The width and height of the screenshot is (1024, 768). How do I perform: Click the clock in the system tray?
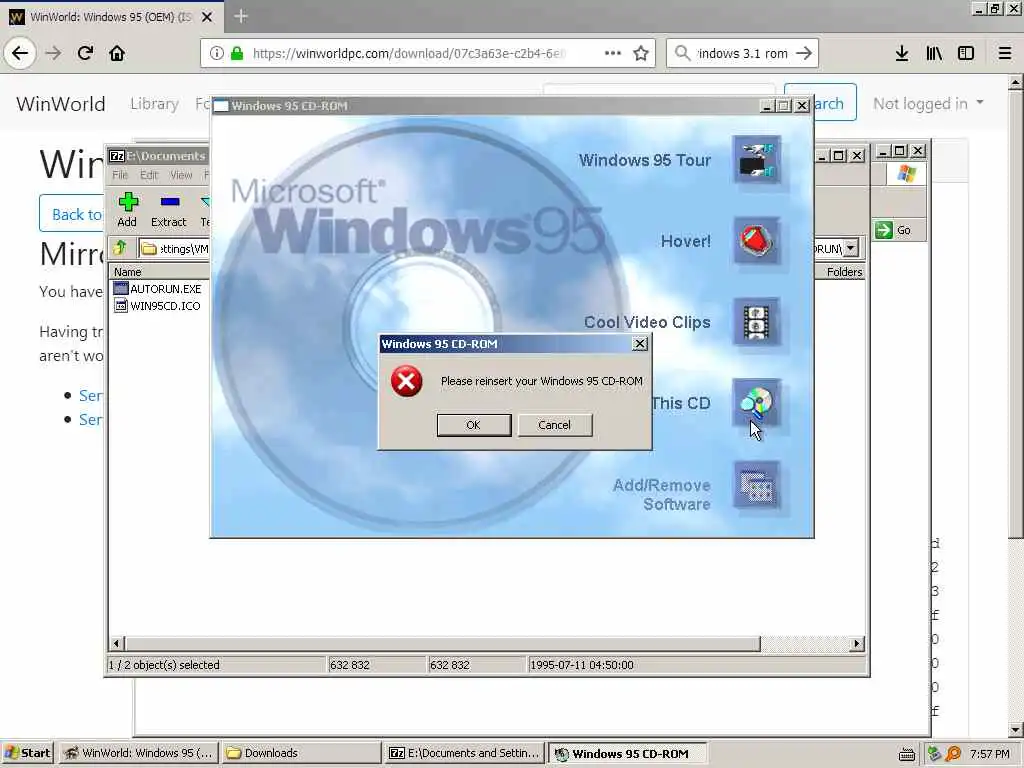(990, 754)
